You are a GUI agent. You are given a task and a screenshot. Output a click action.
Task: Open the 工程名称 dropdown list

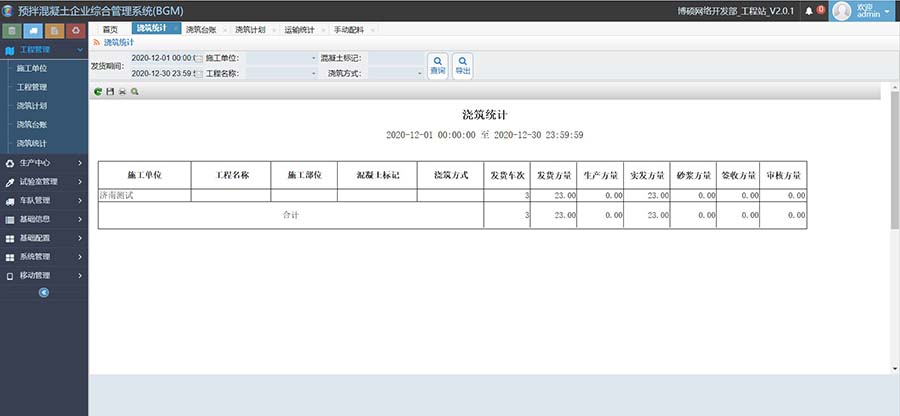313,73
